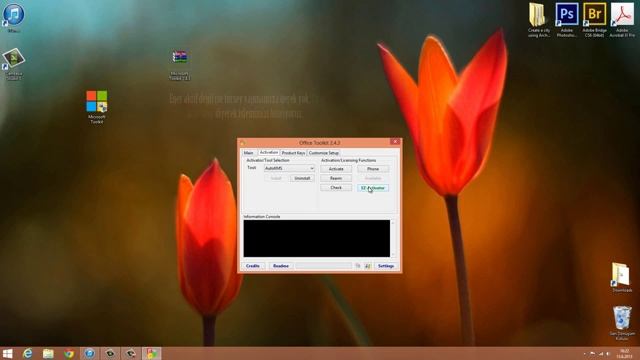This screenshot has height=360, width=640.
Task: Open File Explorer from the taskbar
Action: coord(48,353)
